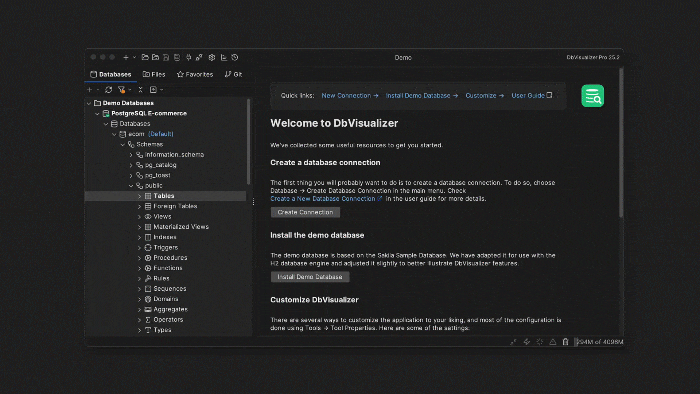Screen dimensions: 700x394
Task: Click the Customize quick link
Action: (x=485, y=95)
